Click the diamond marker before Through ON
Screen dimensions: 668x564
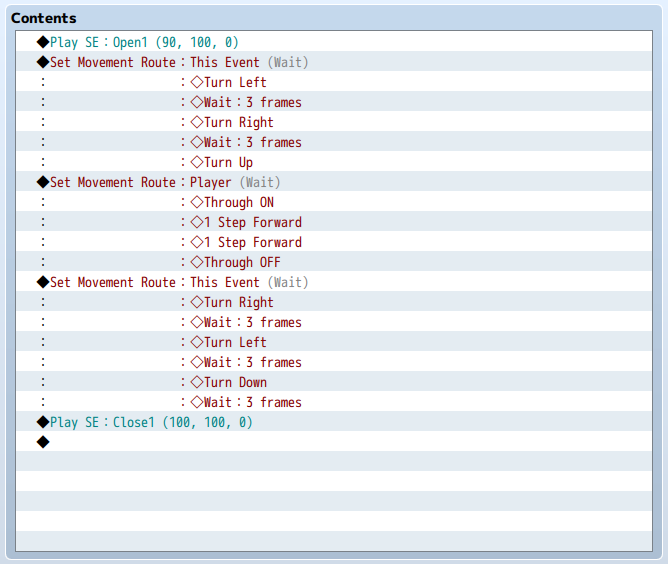click(196, 202)
